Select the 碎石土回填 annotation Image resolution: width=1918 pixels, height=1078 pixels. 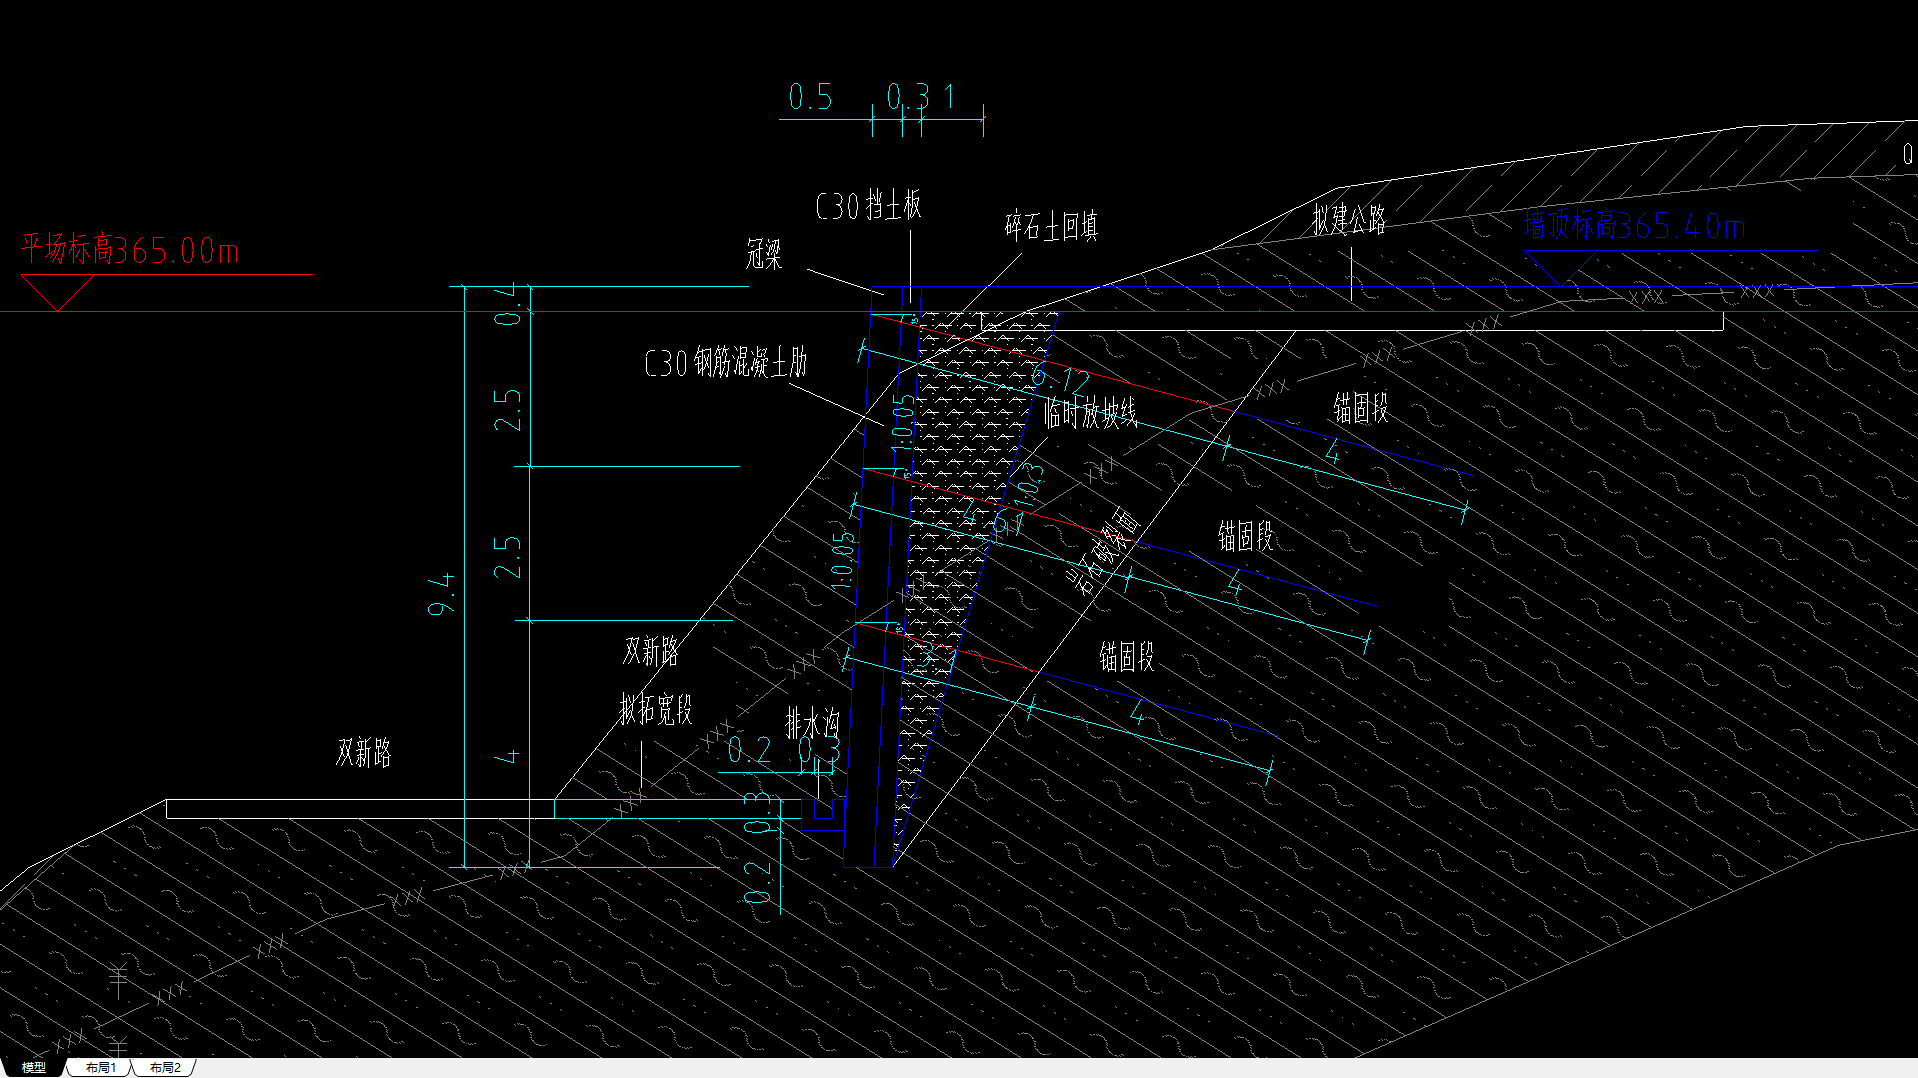(x=1051, y=226)
